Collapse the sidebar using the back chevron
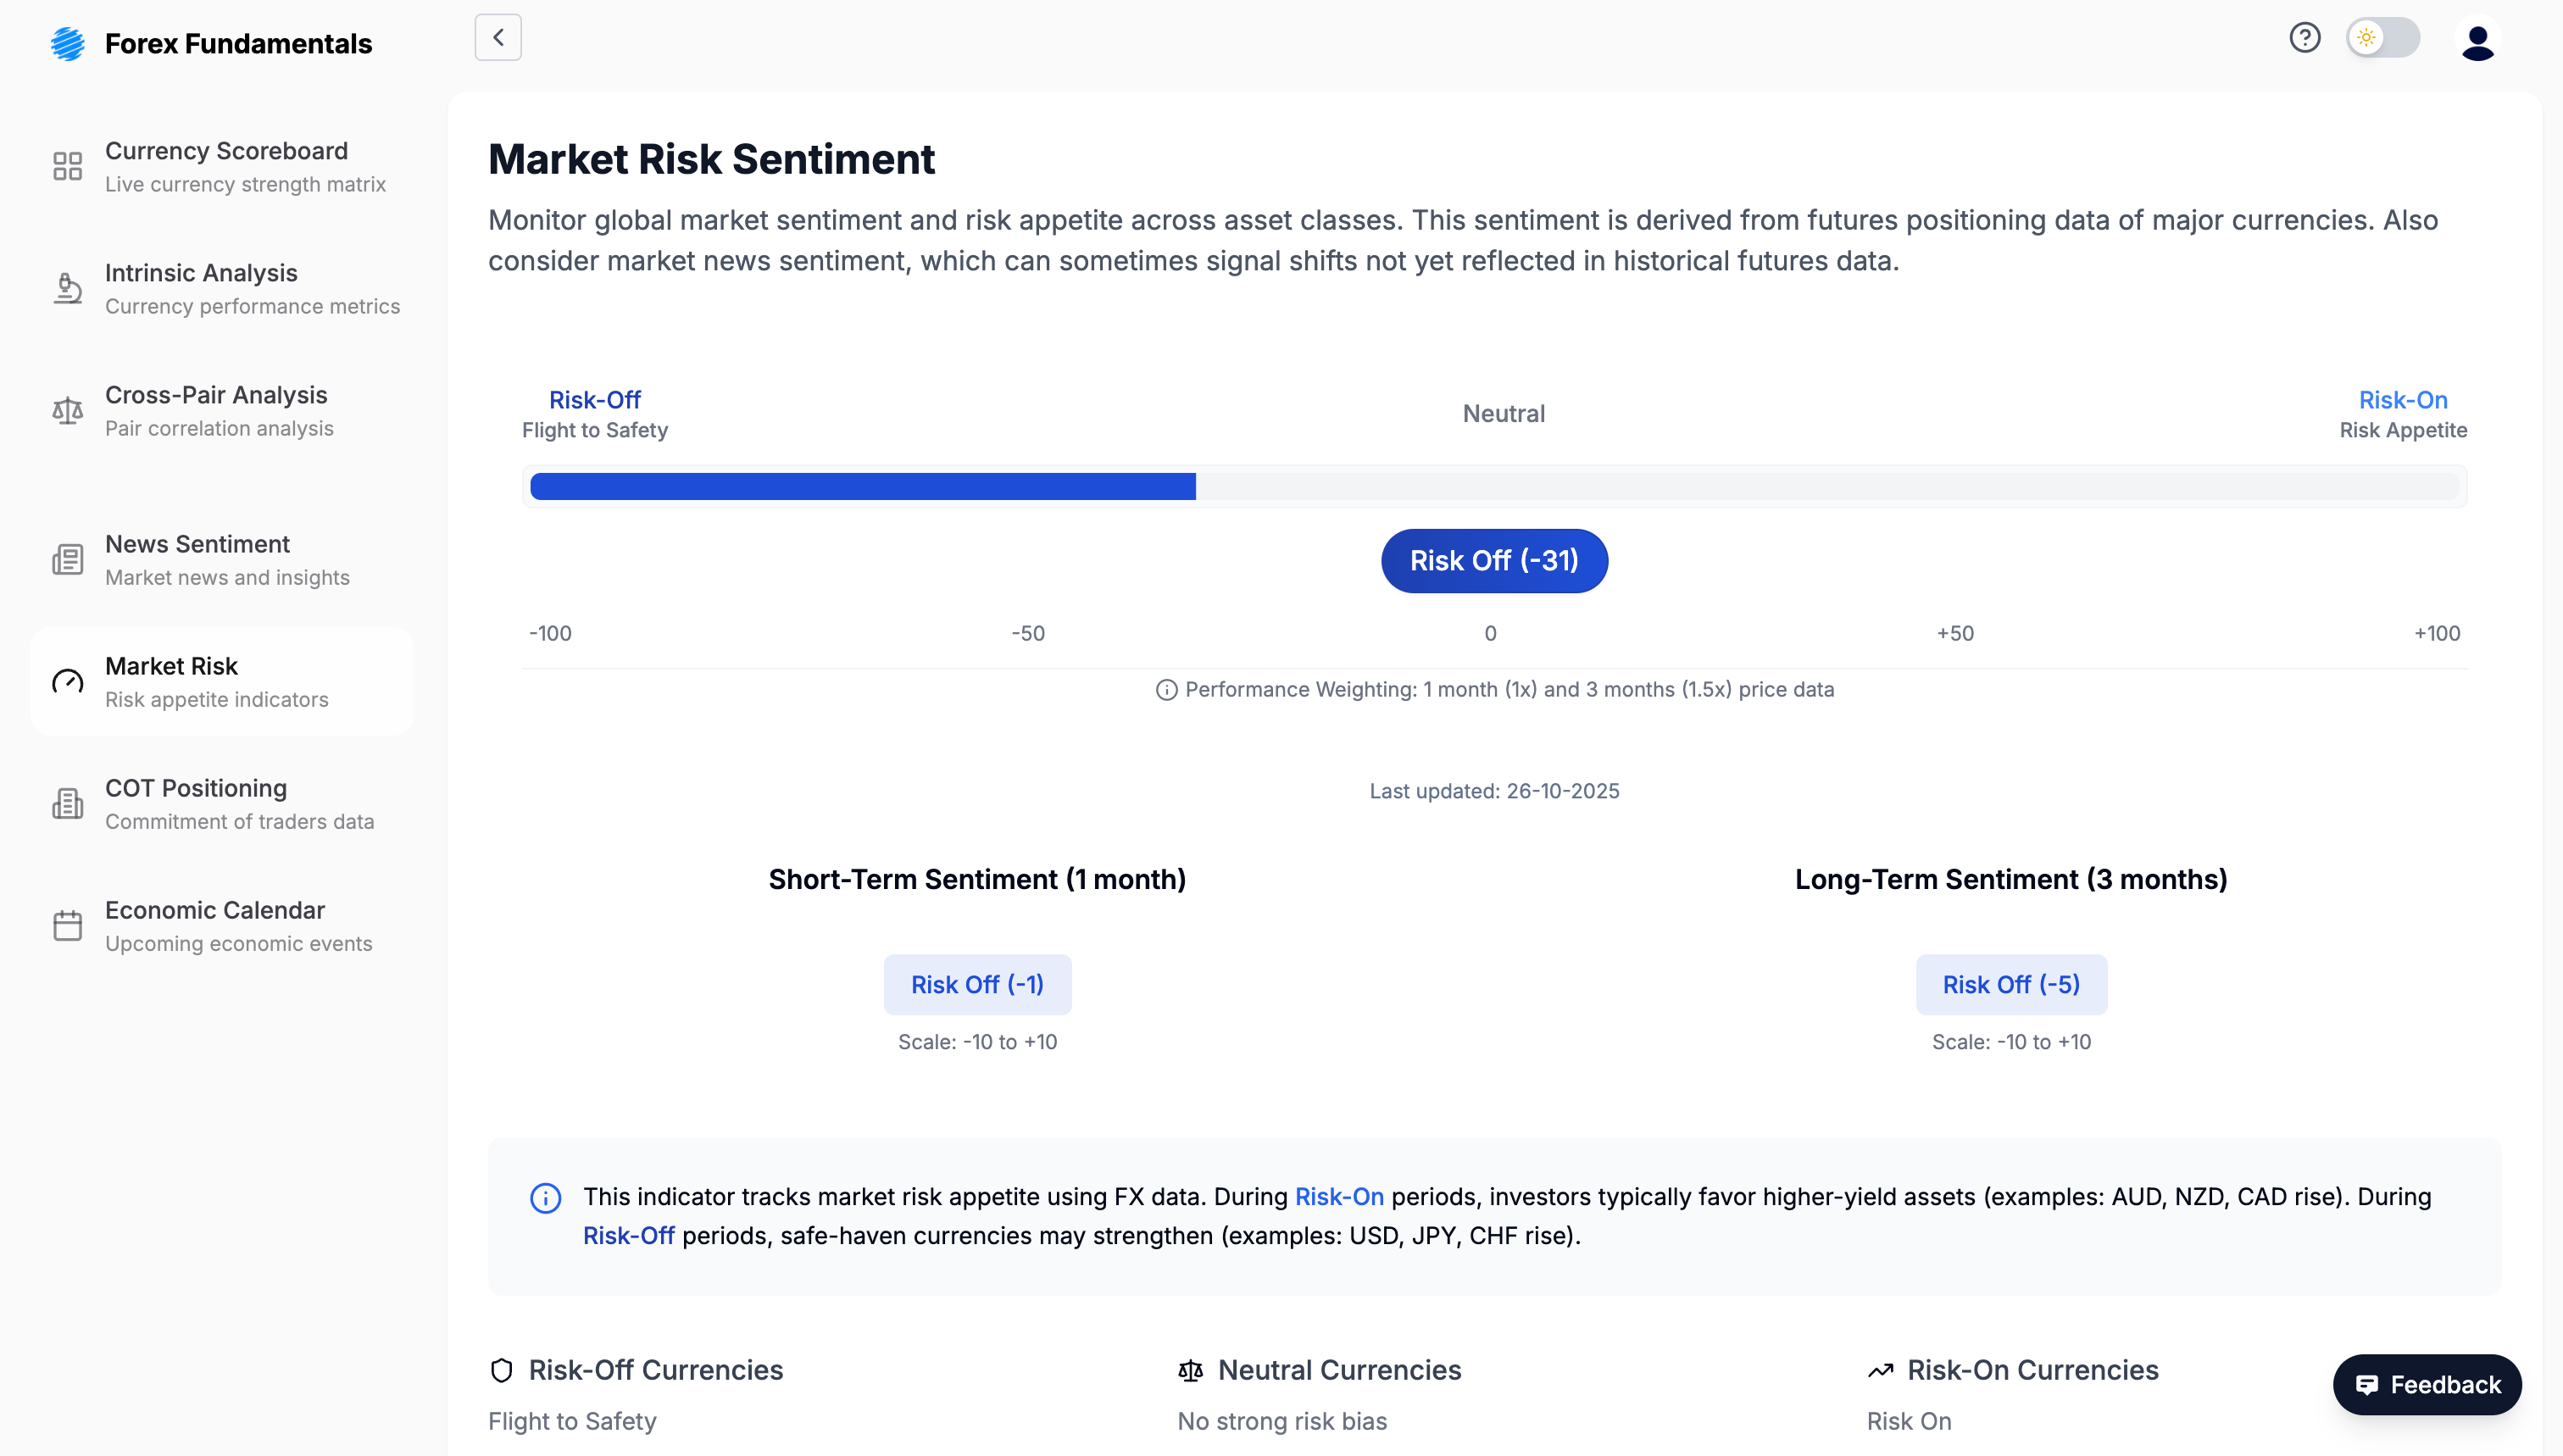2563x1456 pixels. point(498,37)
